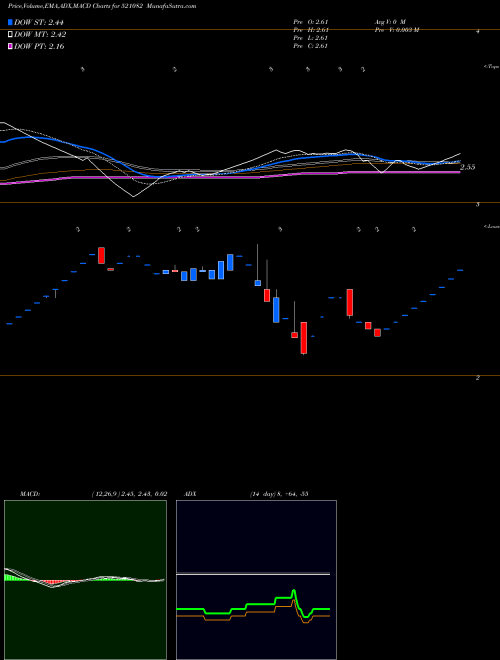Select the 'DOW PT: 2.16' legend text
This screenshot has height=660, width=500.
tap(39, 46)
